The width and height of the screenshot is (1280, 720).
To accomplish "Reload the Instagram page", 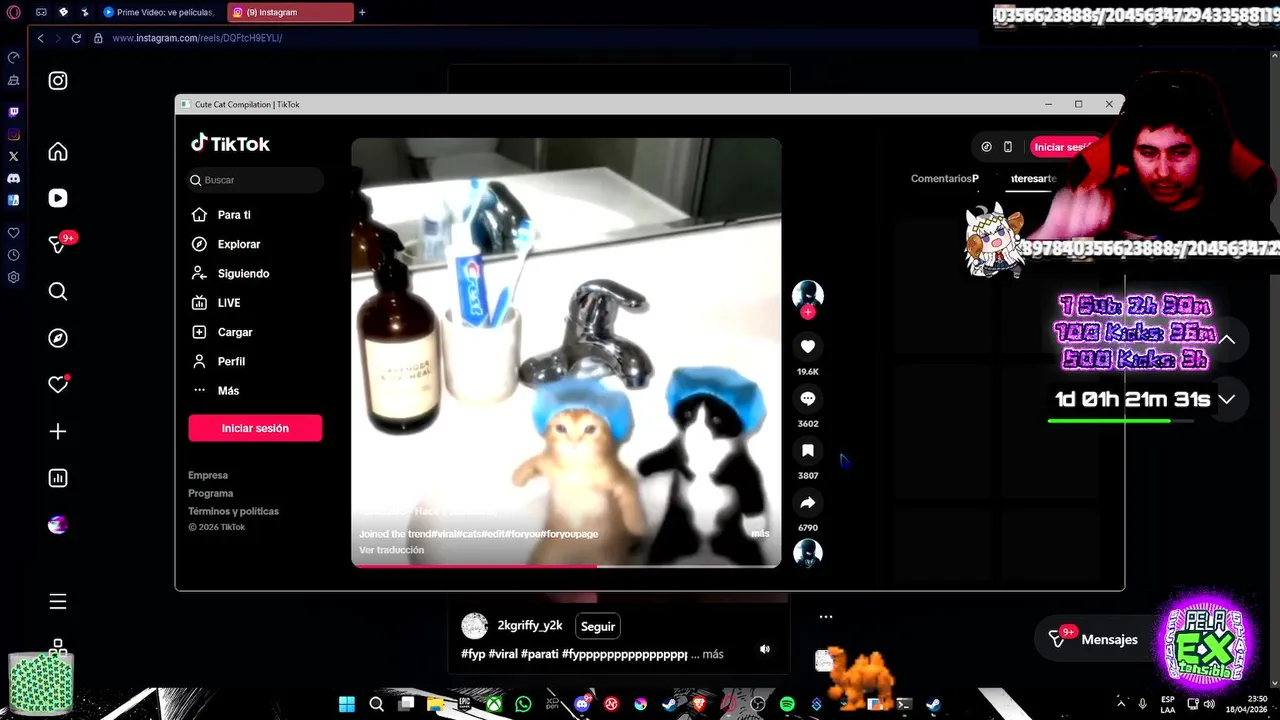I will pos(76,38).
